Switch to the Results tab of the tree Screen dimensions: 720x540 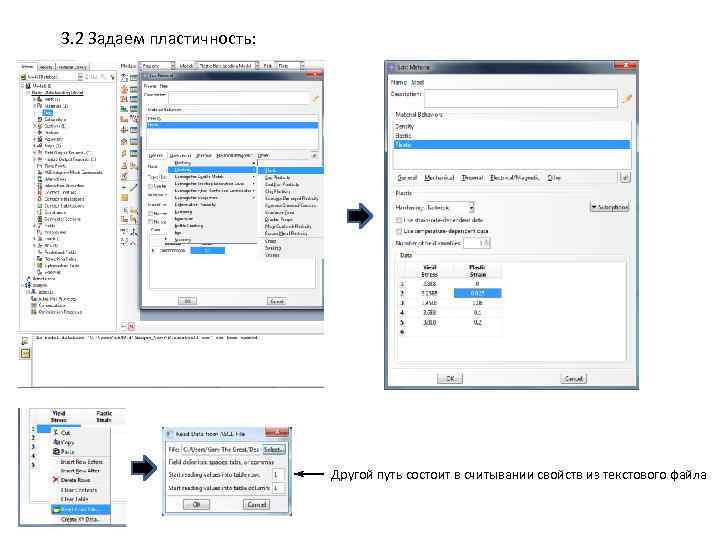45,67
